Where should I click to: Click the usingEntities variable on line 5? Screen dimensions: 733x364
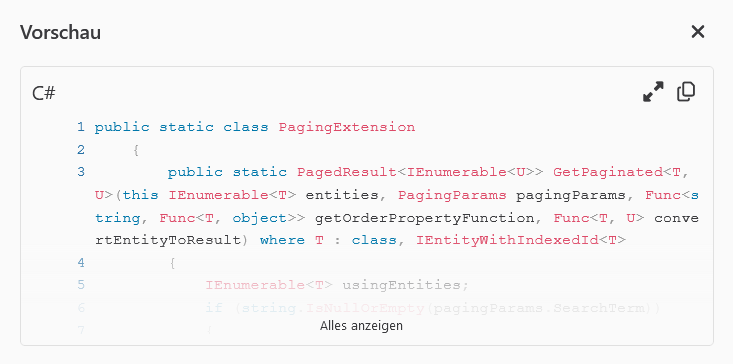[402, 285]
